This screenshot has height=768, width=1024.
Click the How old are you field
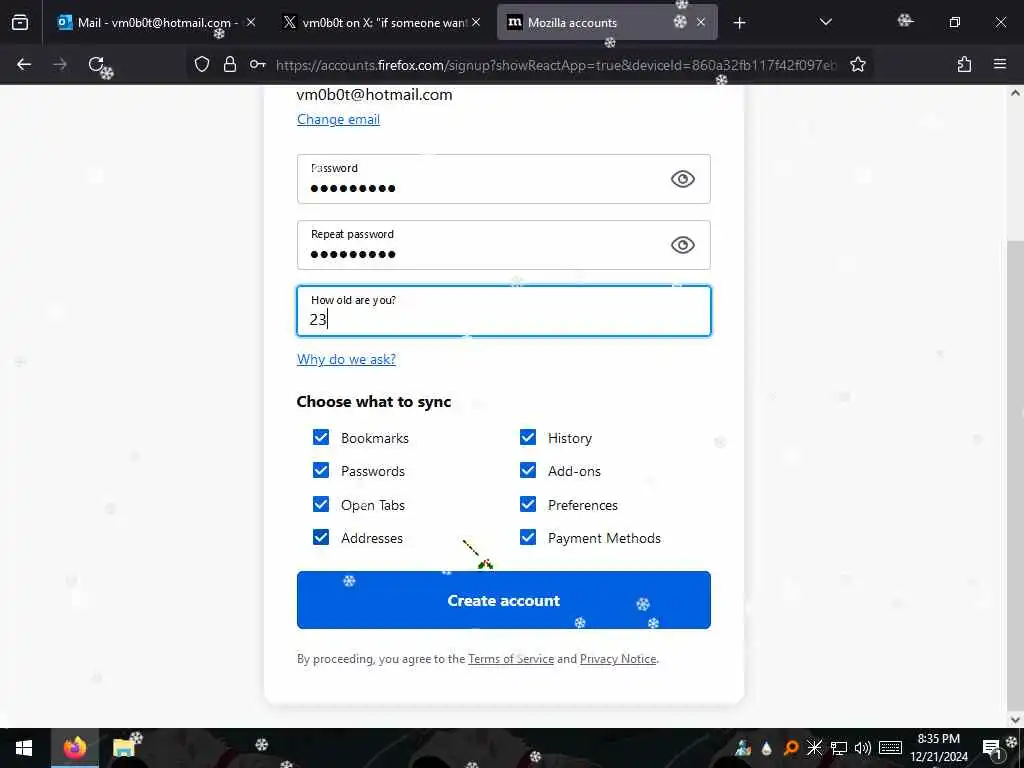pyautogui.click(x=504, y=311)
